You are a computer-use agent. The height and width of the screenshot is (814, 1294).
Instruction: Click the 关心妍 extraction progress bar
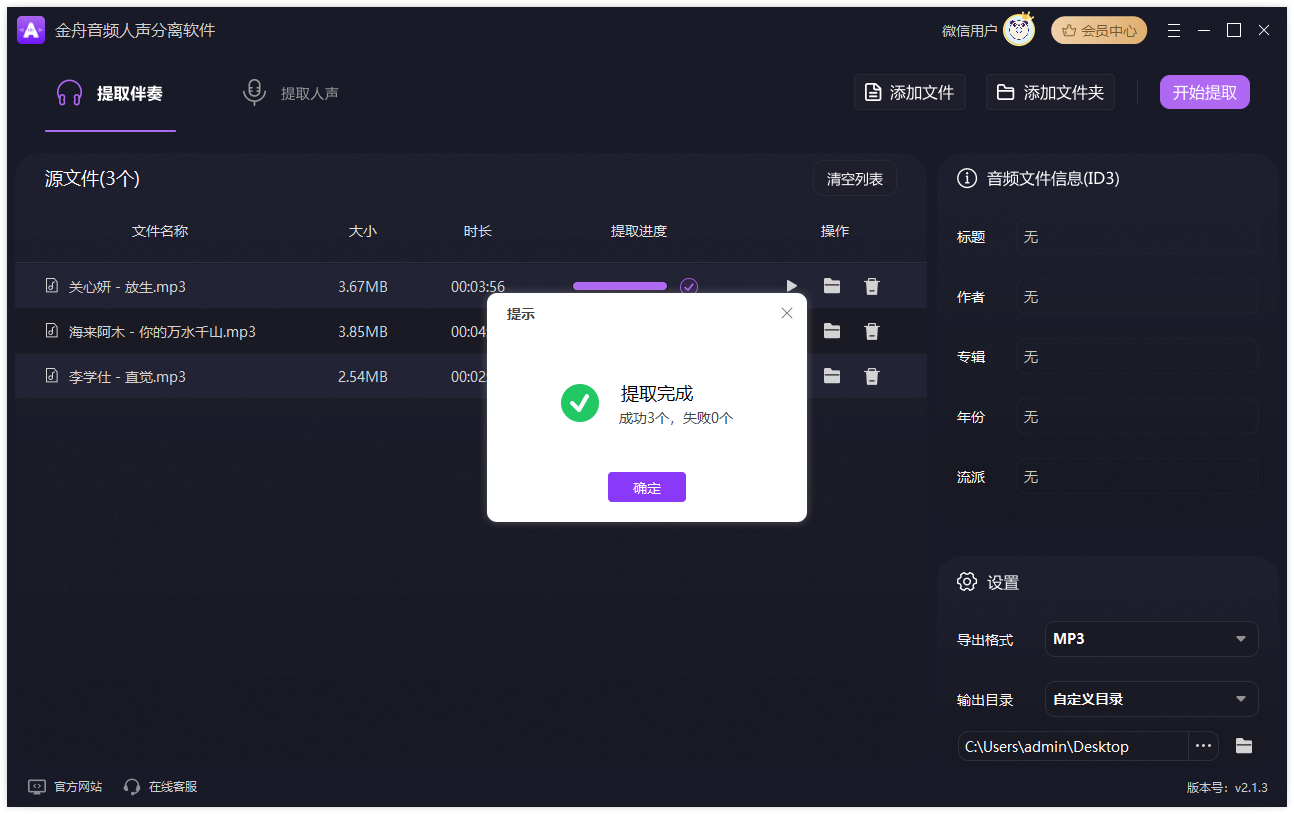click(619, 285)
